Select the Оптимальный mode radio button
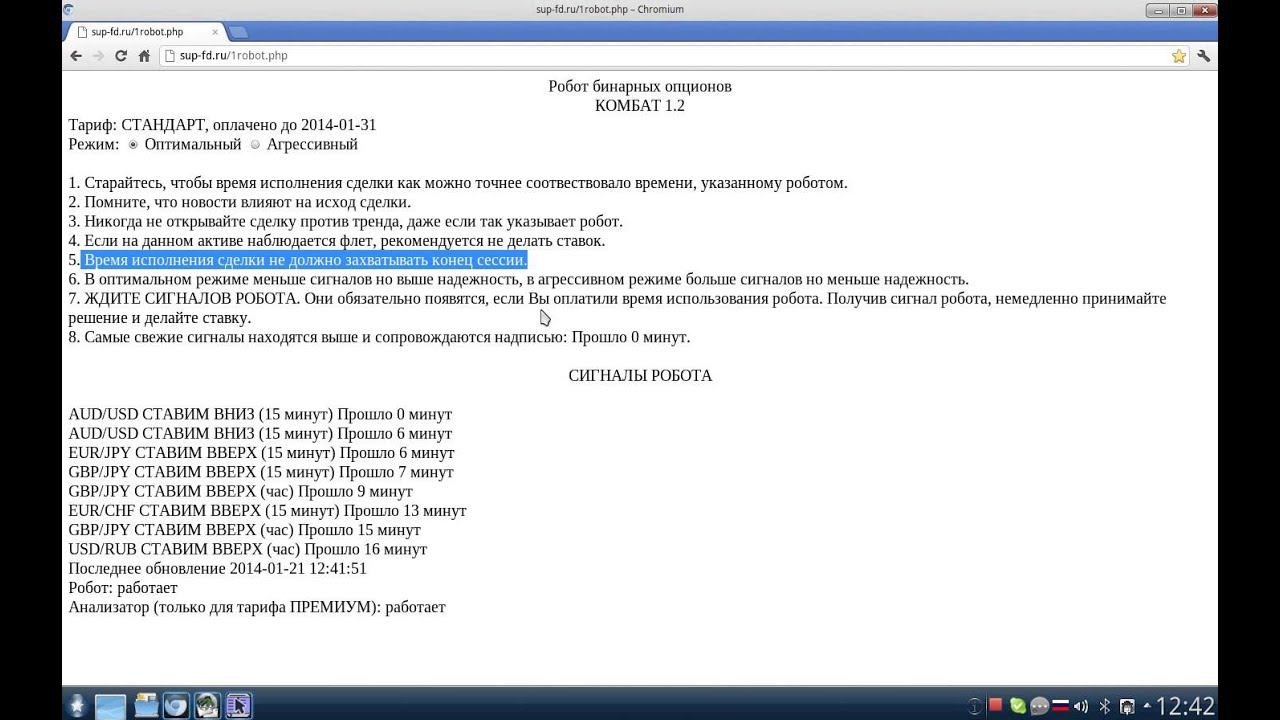 coord(133,145)
